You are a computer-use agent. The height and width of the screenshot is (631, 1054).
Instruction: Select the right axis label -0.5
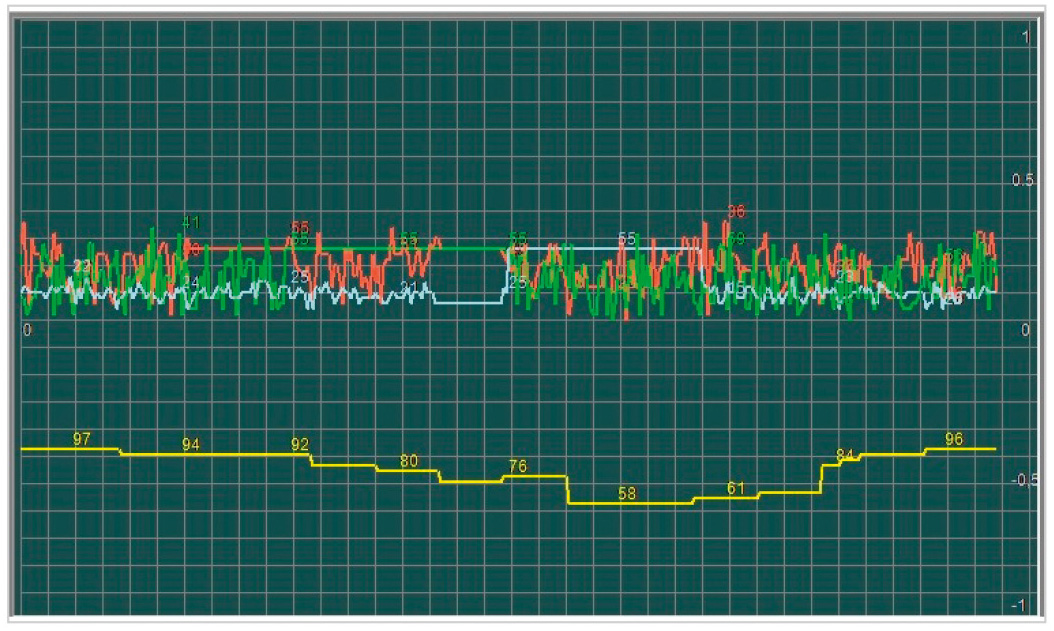click(x=1024, y=480)
